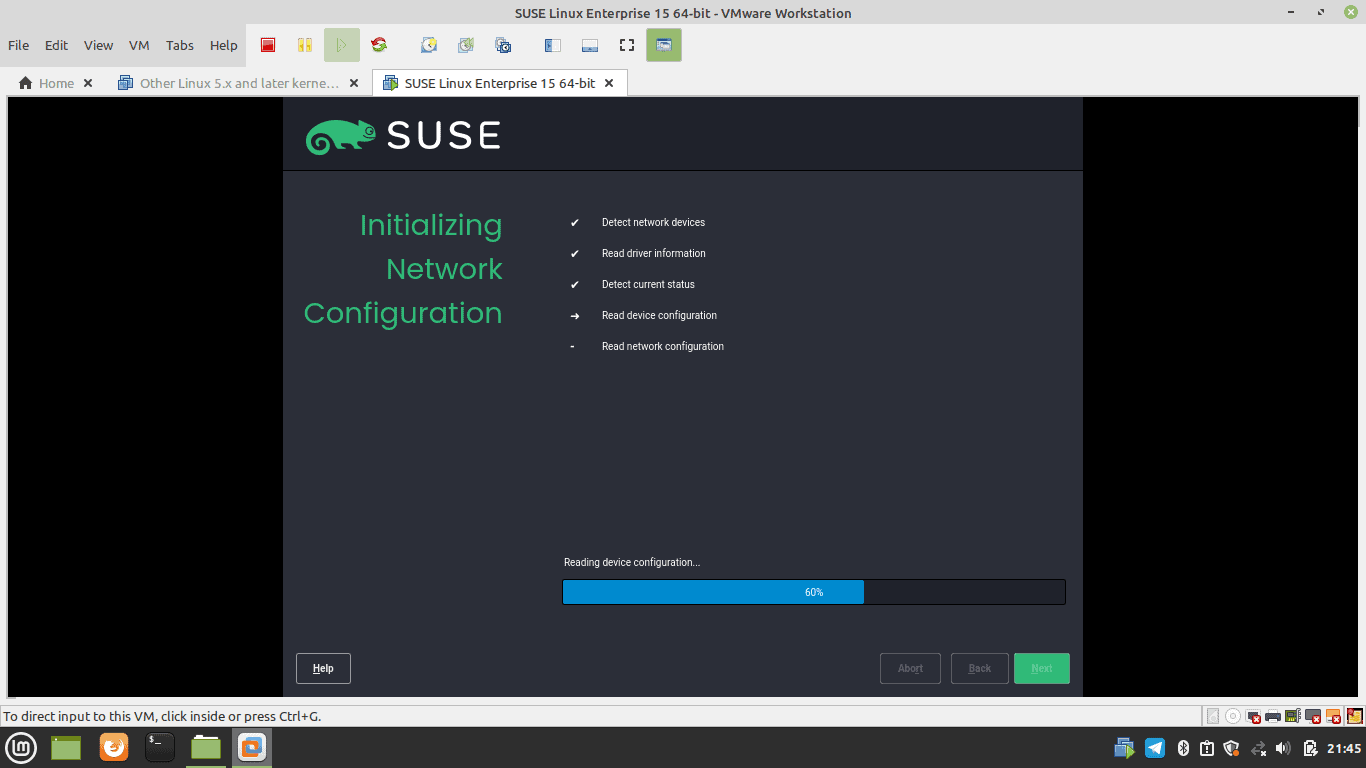Open the snapshot manager icon
This screenshot has height=768, width=1366.
(x=503, y=45)
